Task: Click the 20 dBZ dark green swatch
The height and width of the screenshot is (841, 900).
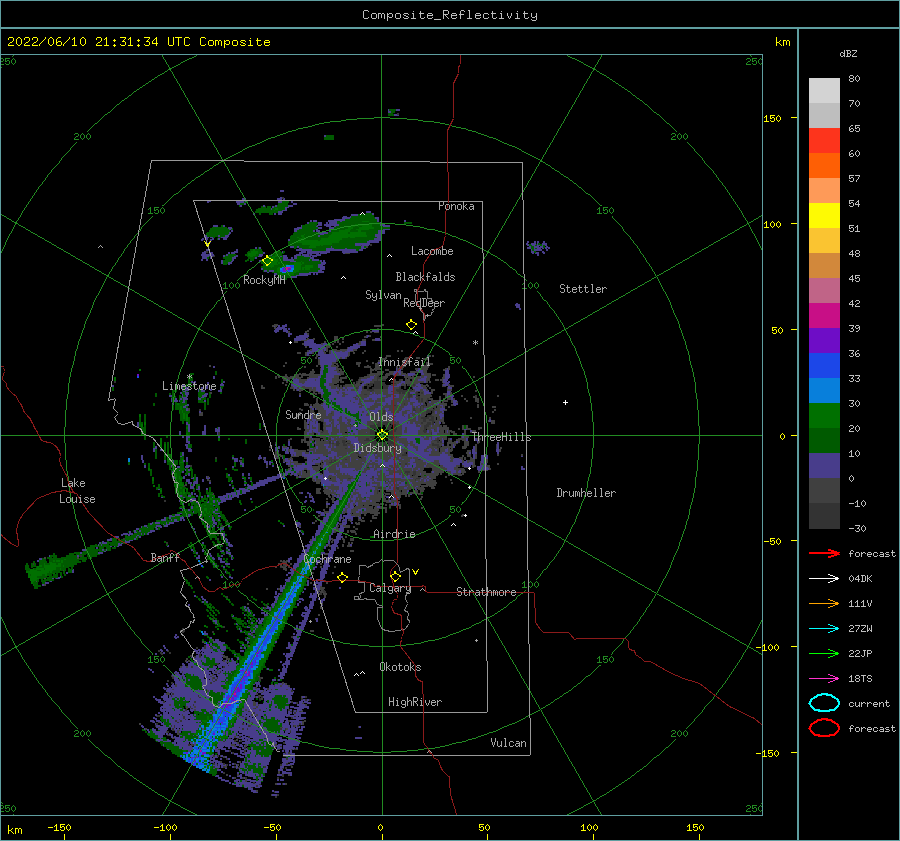Action: pos(824,440)
